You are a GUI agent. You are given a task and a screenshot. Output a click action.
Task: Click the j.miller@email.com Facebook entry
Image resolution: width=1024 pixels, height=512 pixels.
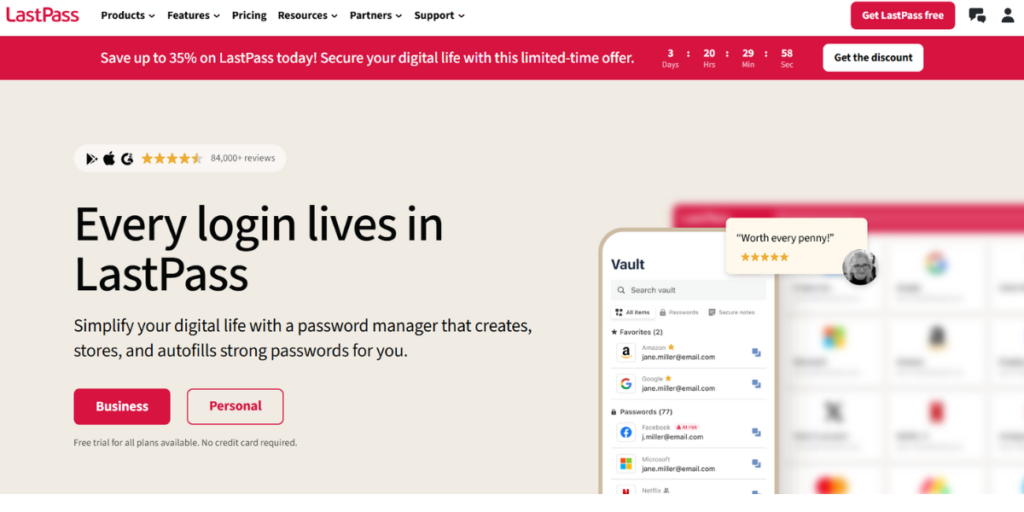(x=672, y=437)
